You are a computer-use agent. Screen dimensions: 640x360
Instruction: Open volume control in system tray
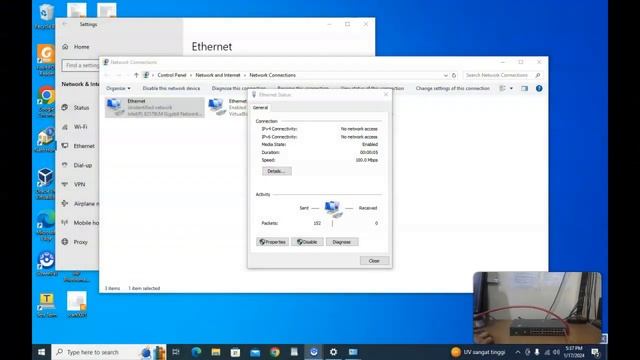click(556, 352)
